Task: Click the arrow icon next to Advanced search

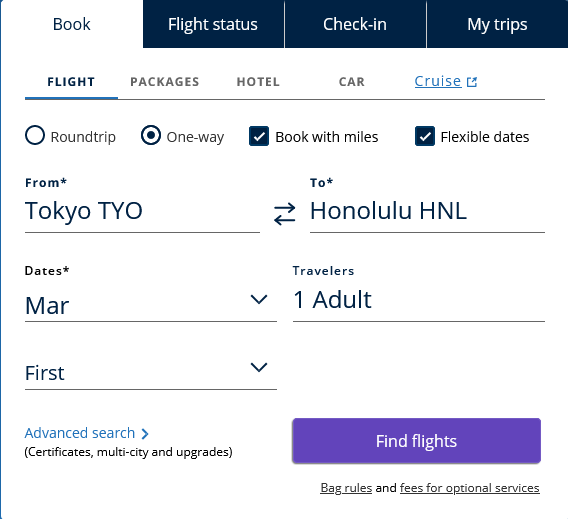Action: pos(145,434)
